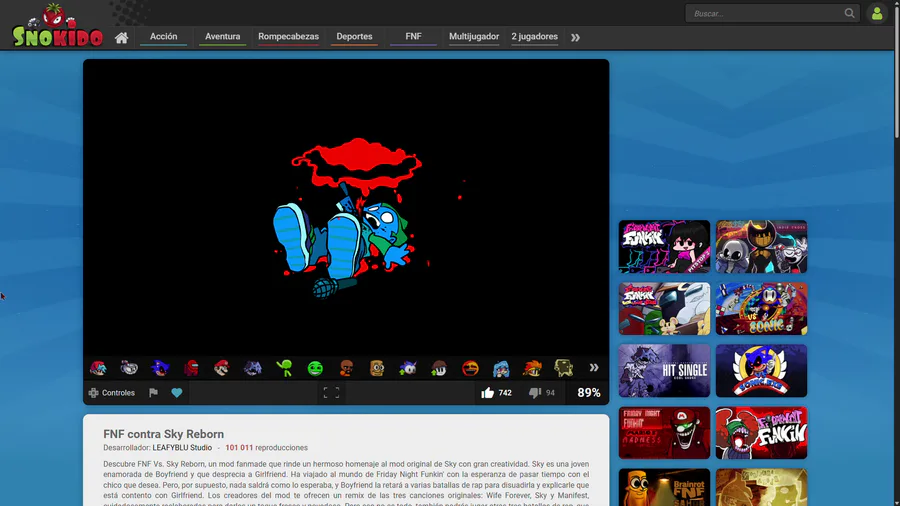The width and height of the screenshot is (900, 506).
Task: Open the FNF Among Us crewmate thumbnail
Action: point(664,309)
